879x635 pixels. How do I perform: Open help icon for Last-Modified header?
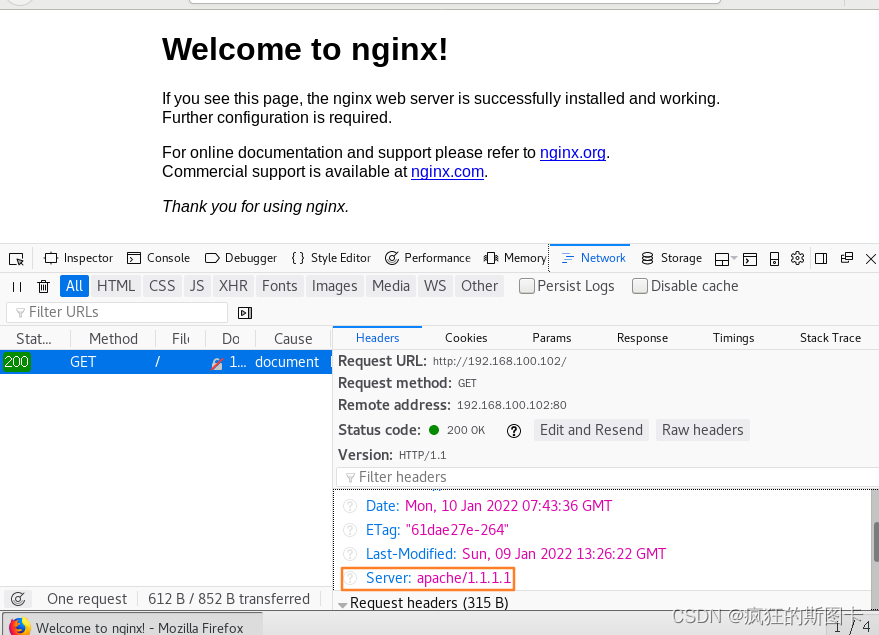[350, 554]
